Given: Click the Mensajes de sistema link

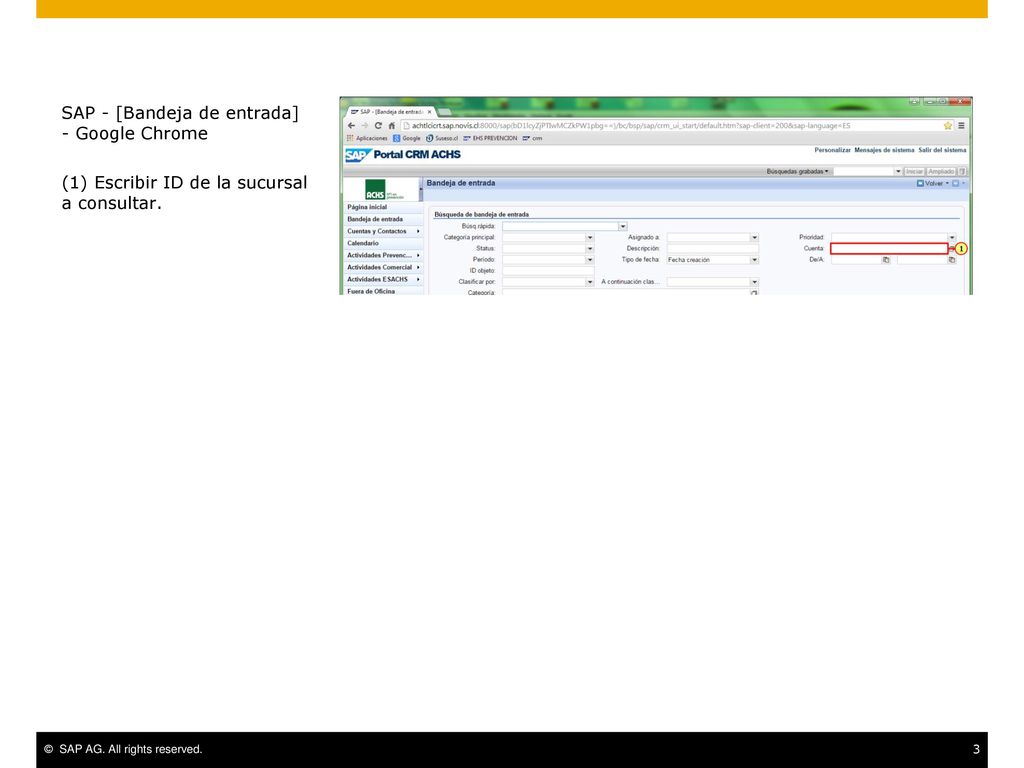Looking at the screenshot, I should (x=884, y=150).
